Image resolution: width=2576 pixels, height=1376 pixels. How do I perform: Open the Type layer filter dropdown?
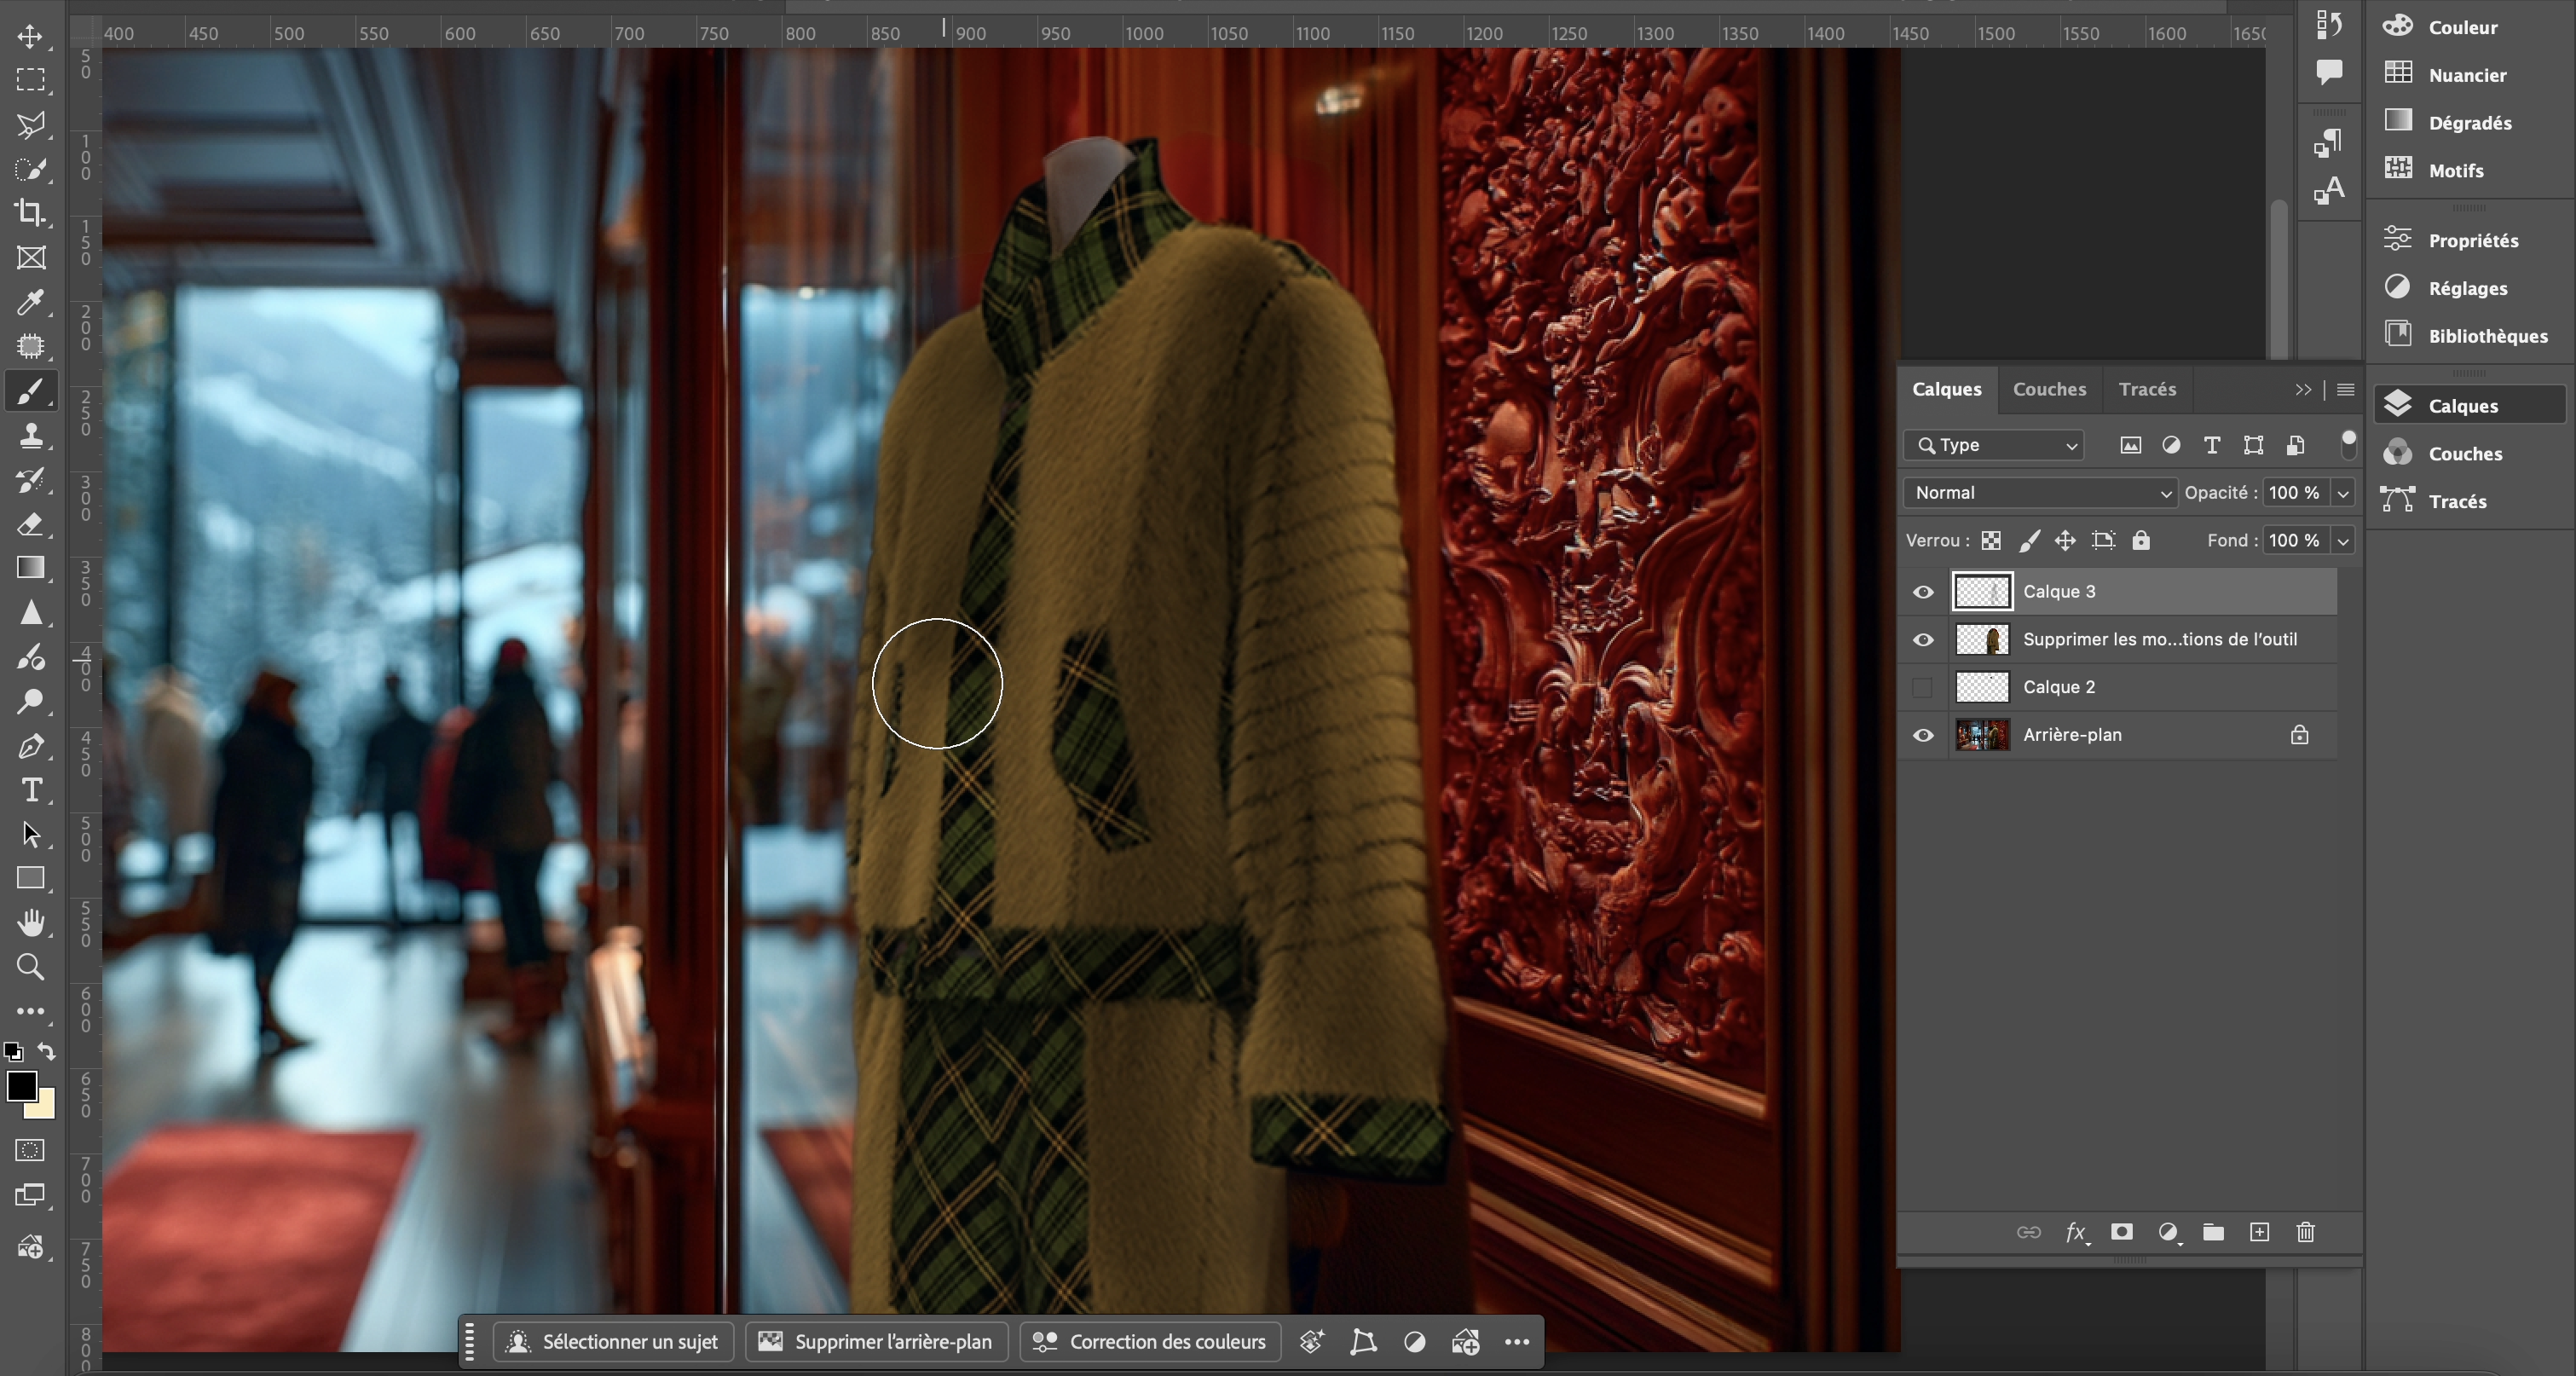[1994, 445]
